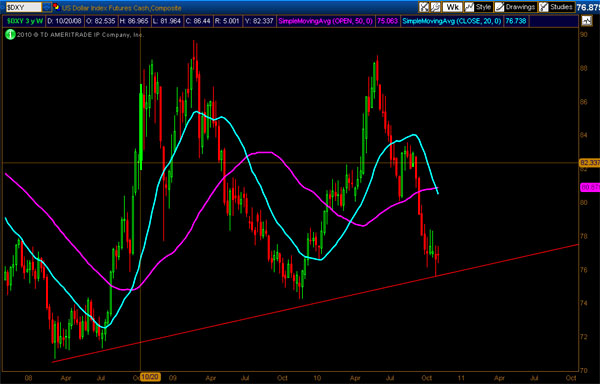
Task: Click the 82.337 crosshair price tag on axis
Action: [589, 163]
